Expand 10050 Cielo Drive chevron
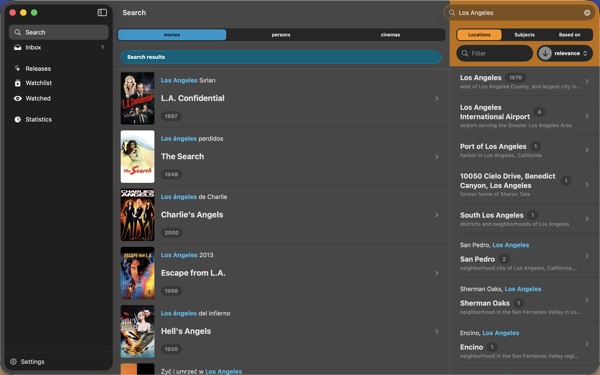This screenshot has width=600, height=375. 587,184
